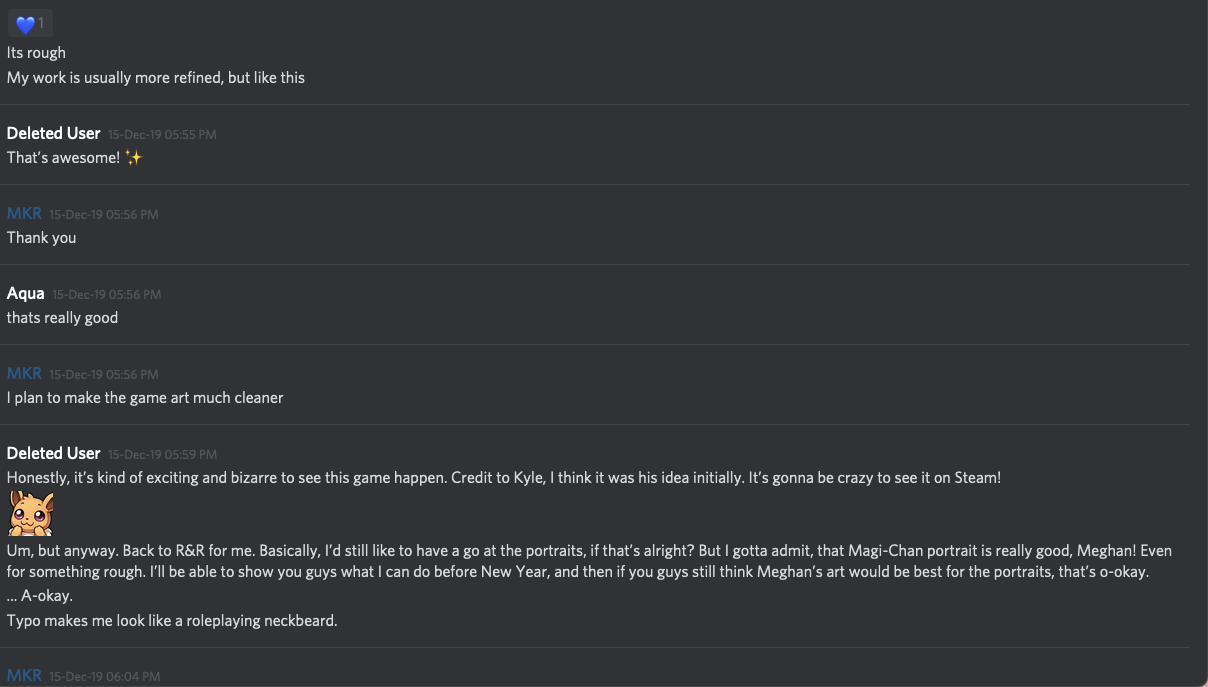
Task: Click Aqua's 05:56 PM message timestamp
Action: click(106, 294)
